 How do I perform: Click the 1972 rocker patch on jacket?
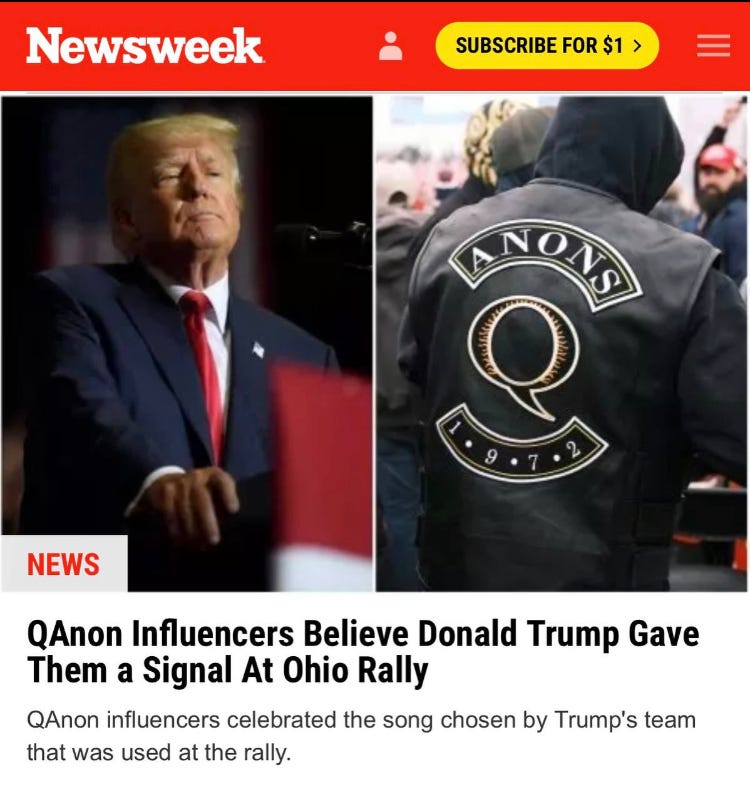522,443
